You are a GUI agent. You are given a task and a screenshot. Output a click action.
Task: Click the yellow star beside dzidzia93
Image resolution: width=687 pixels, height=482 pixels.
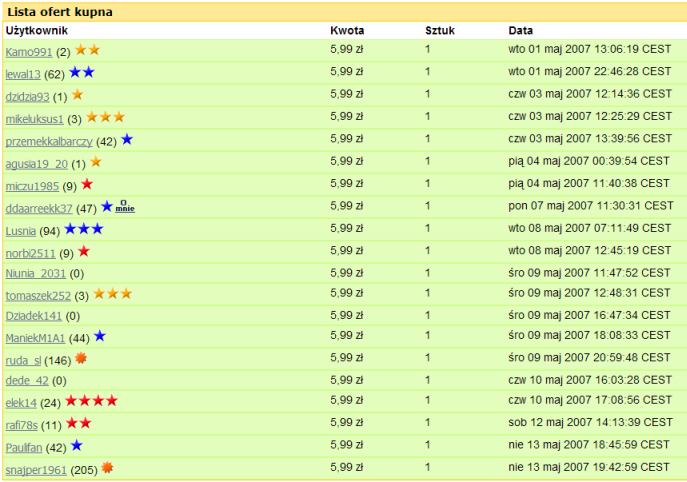(78, 95)
